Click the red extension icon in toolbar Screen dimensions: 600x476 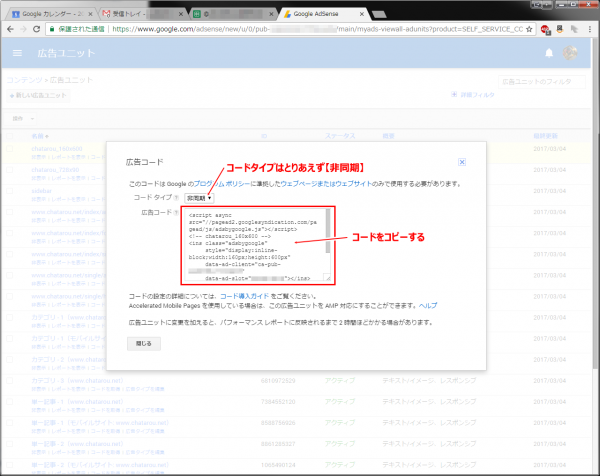coord(545,29)
